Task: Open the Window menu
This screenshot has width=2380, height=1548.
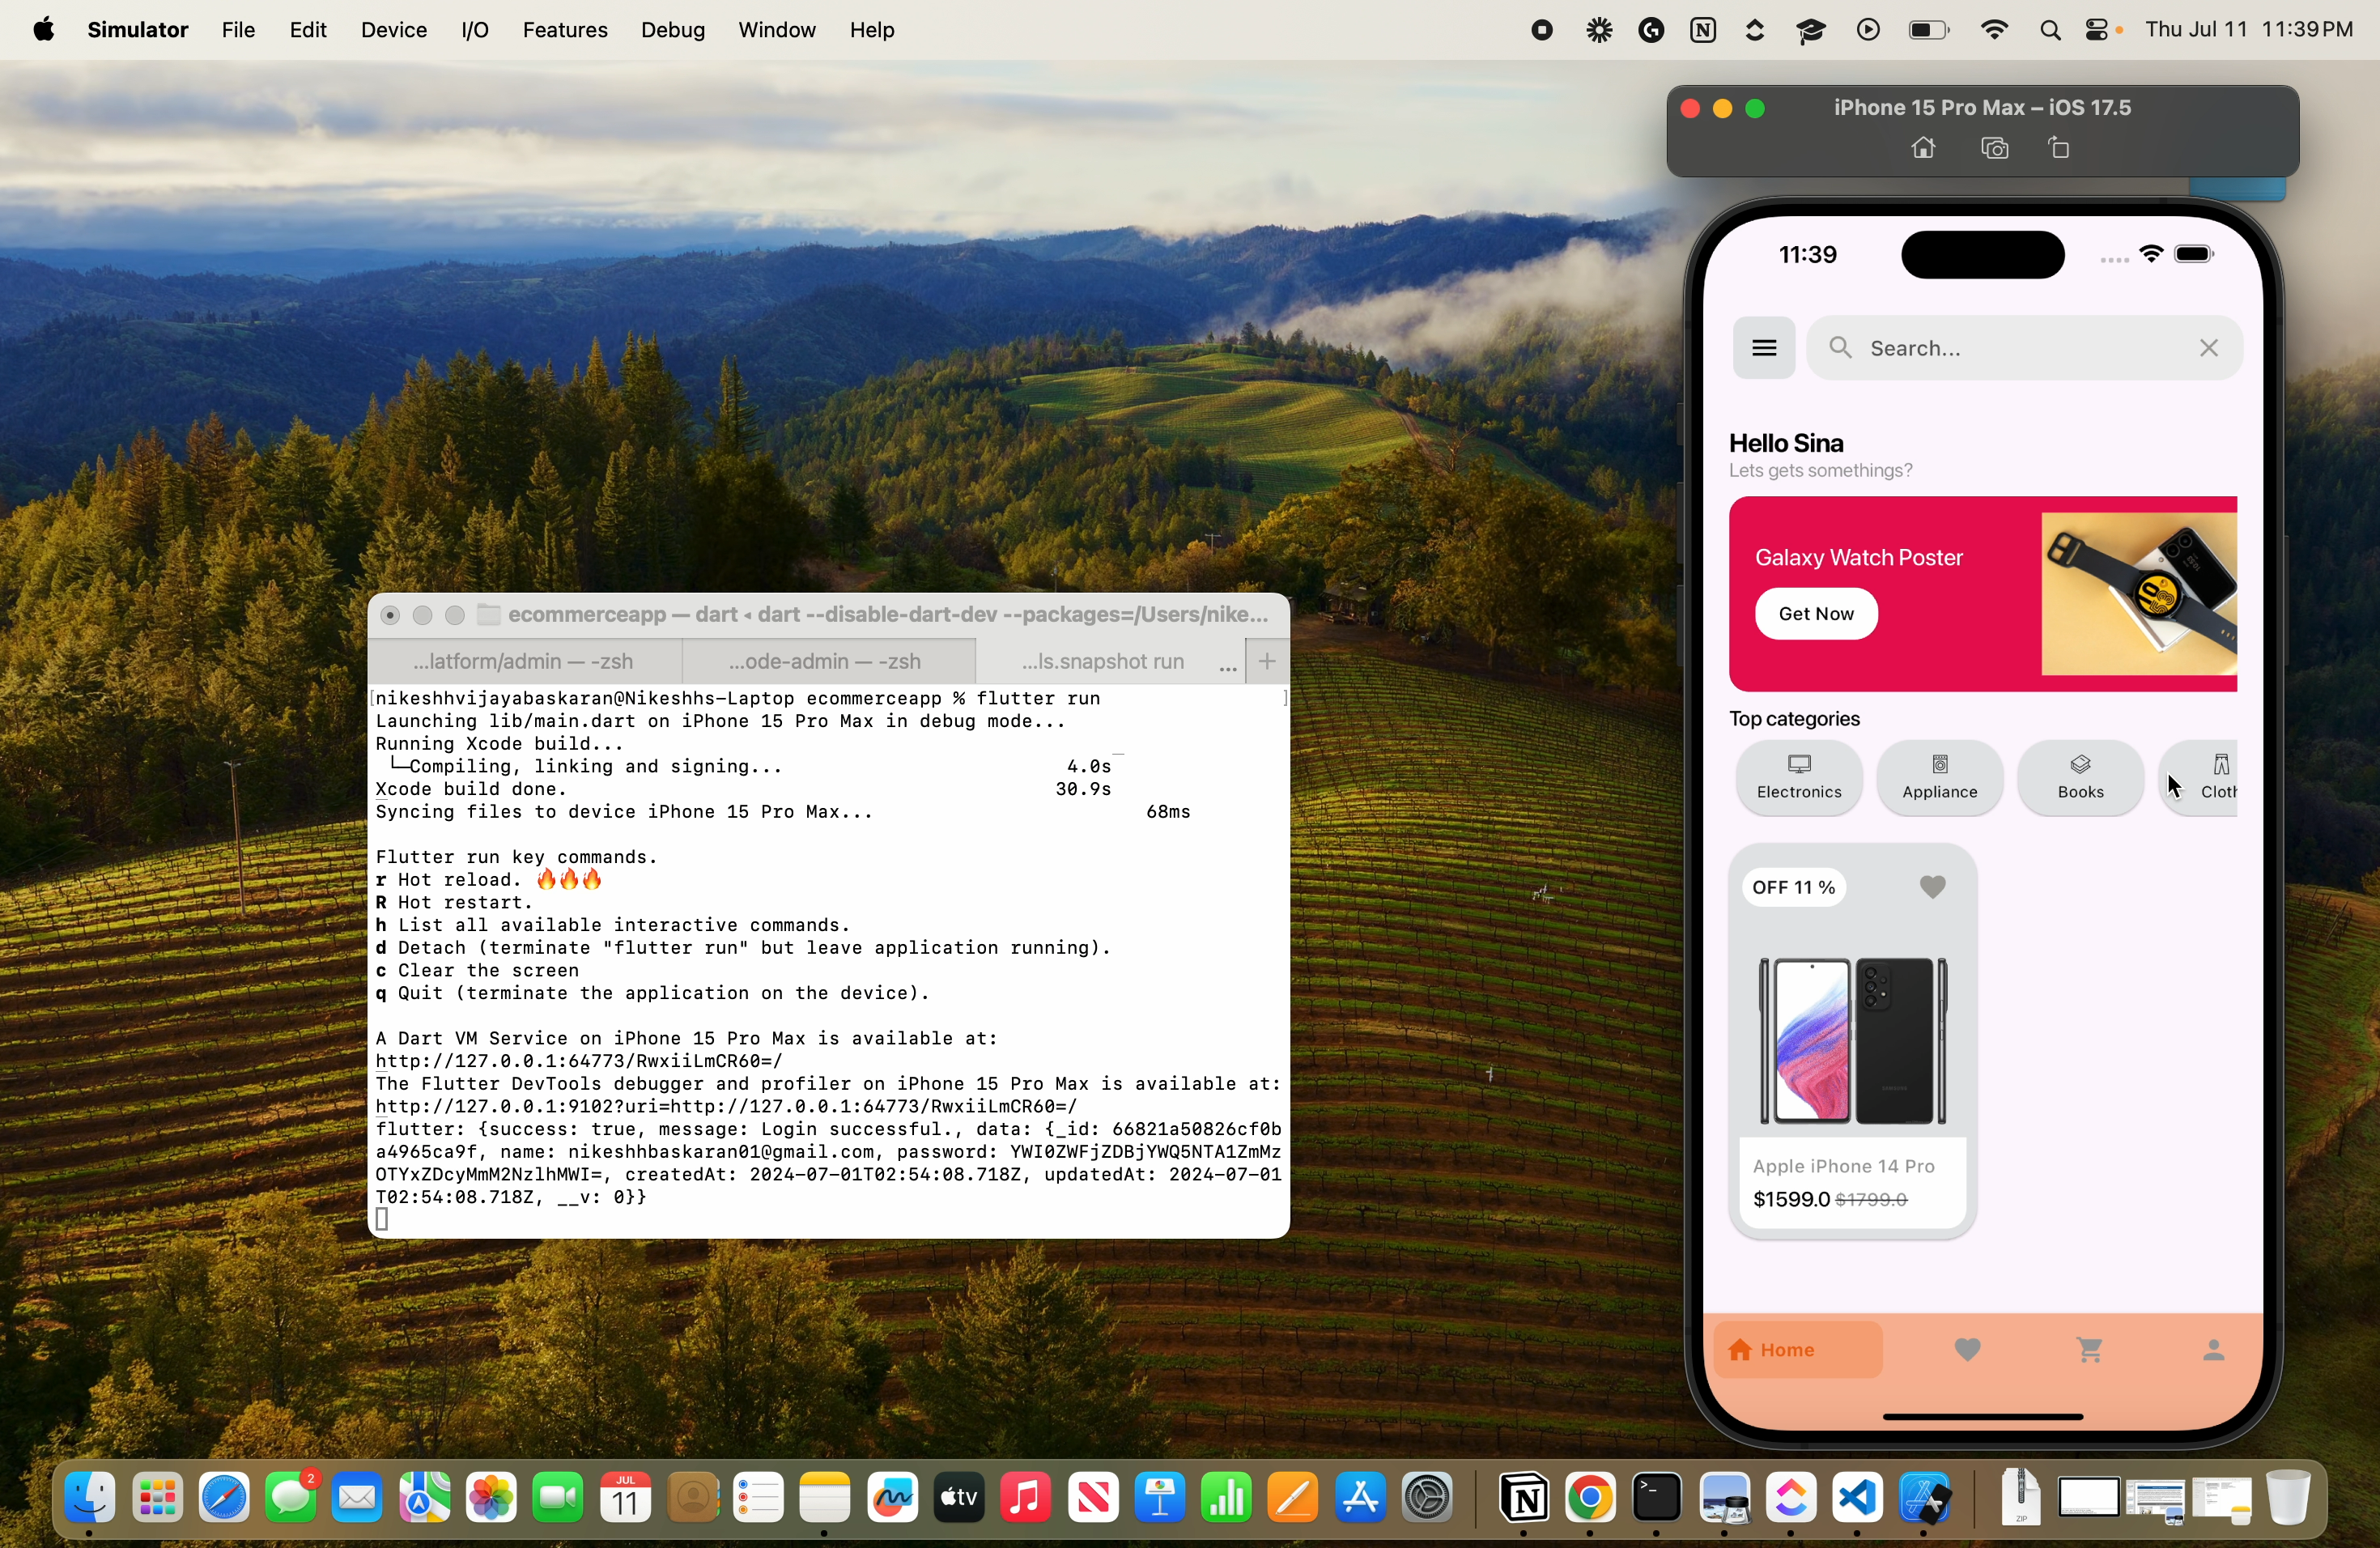Action: pyautogui.click(x=777, y=30)
